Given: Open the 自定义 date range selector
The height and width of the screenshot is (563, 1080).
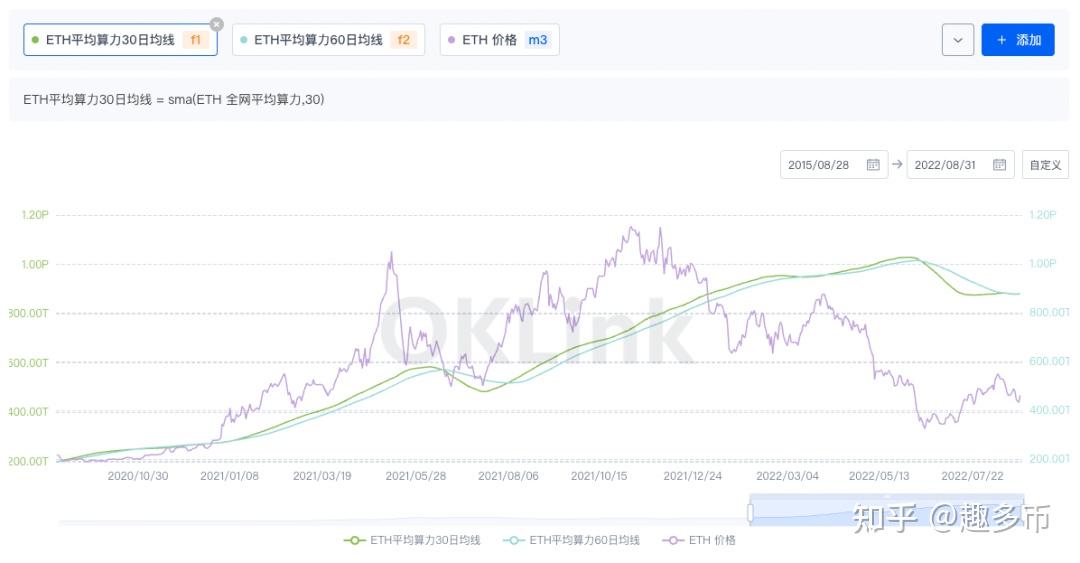Looking at the screenshot, I should [x=1045, y=165].
